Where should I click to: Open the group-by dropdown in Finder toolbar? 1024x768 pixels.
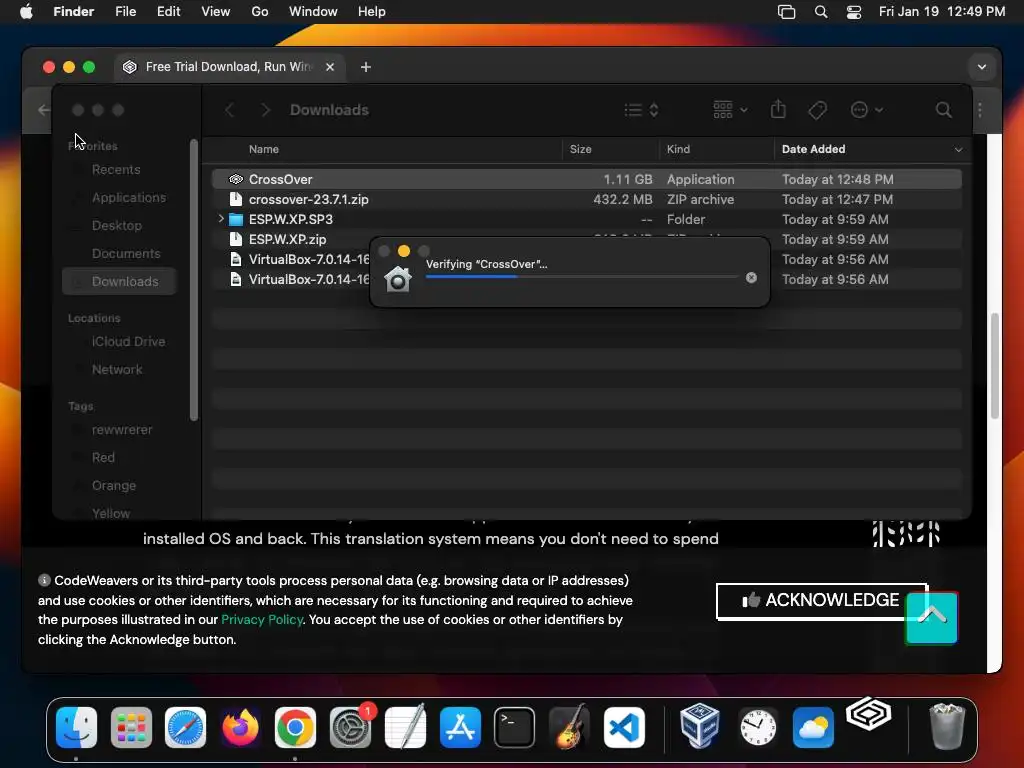coord(730,110)
